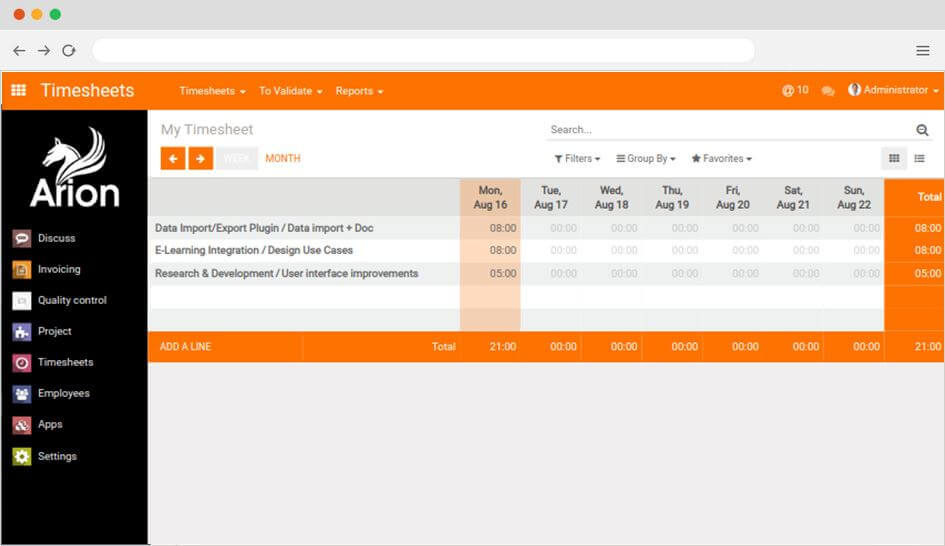Click the Mon, Aug 16 column header
The image size is (945, 546).
[490, 198]
